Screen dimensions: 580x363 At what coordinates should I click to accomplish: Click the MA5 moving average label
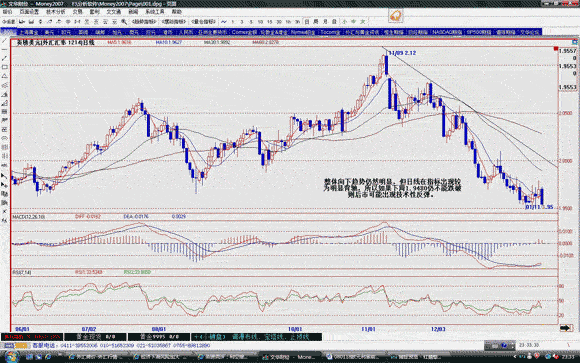tap(119, 43)
